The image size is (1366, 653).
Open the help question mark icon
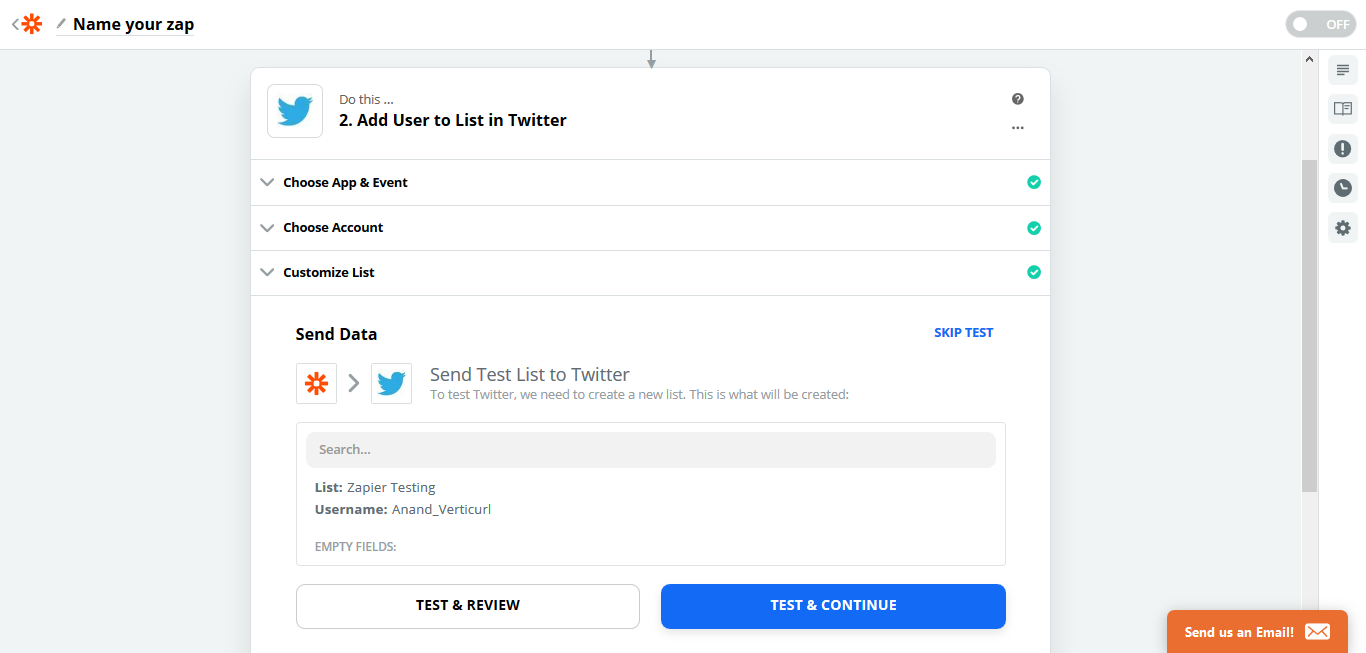[1018, 99]
